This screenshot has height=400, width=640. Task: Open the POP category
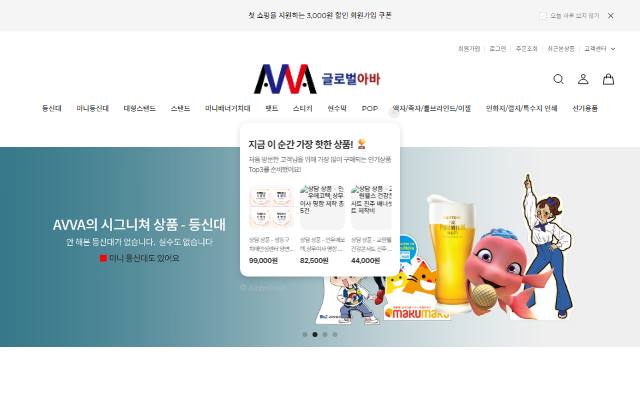point(369,108)
